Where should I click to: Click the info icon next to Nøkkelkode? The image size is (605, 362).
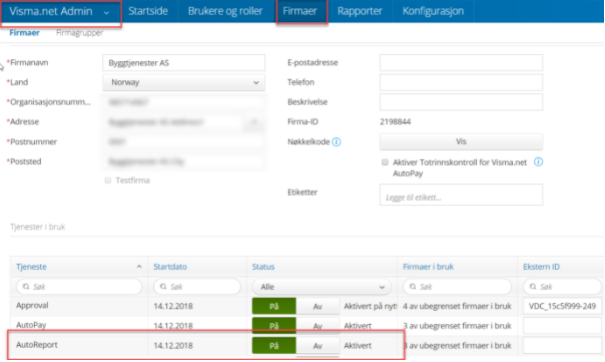[x=336, y=142]
